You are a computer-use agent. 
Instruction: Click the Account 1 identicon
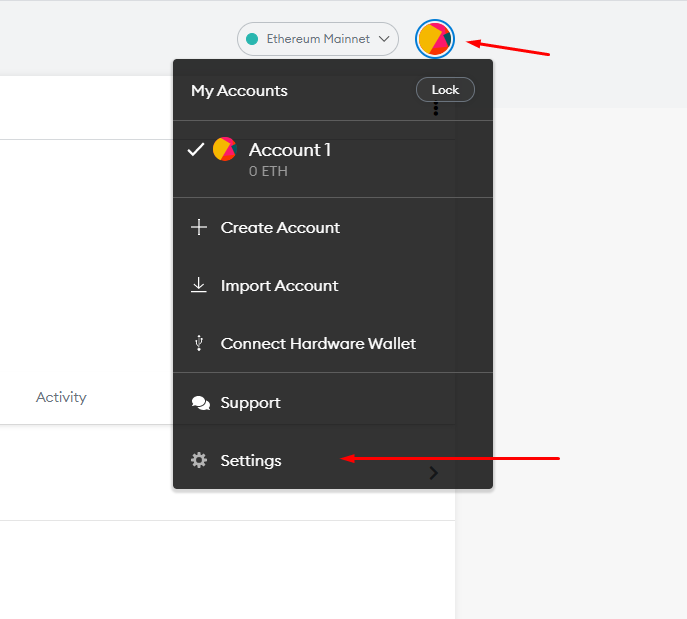pyautogui.click(x=225, y=149)
